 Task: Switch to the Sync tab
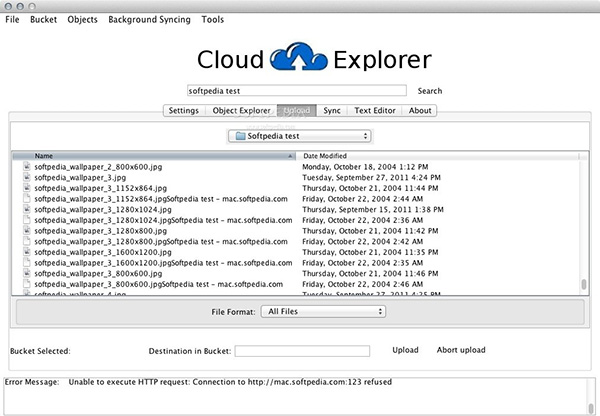332,111
